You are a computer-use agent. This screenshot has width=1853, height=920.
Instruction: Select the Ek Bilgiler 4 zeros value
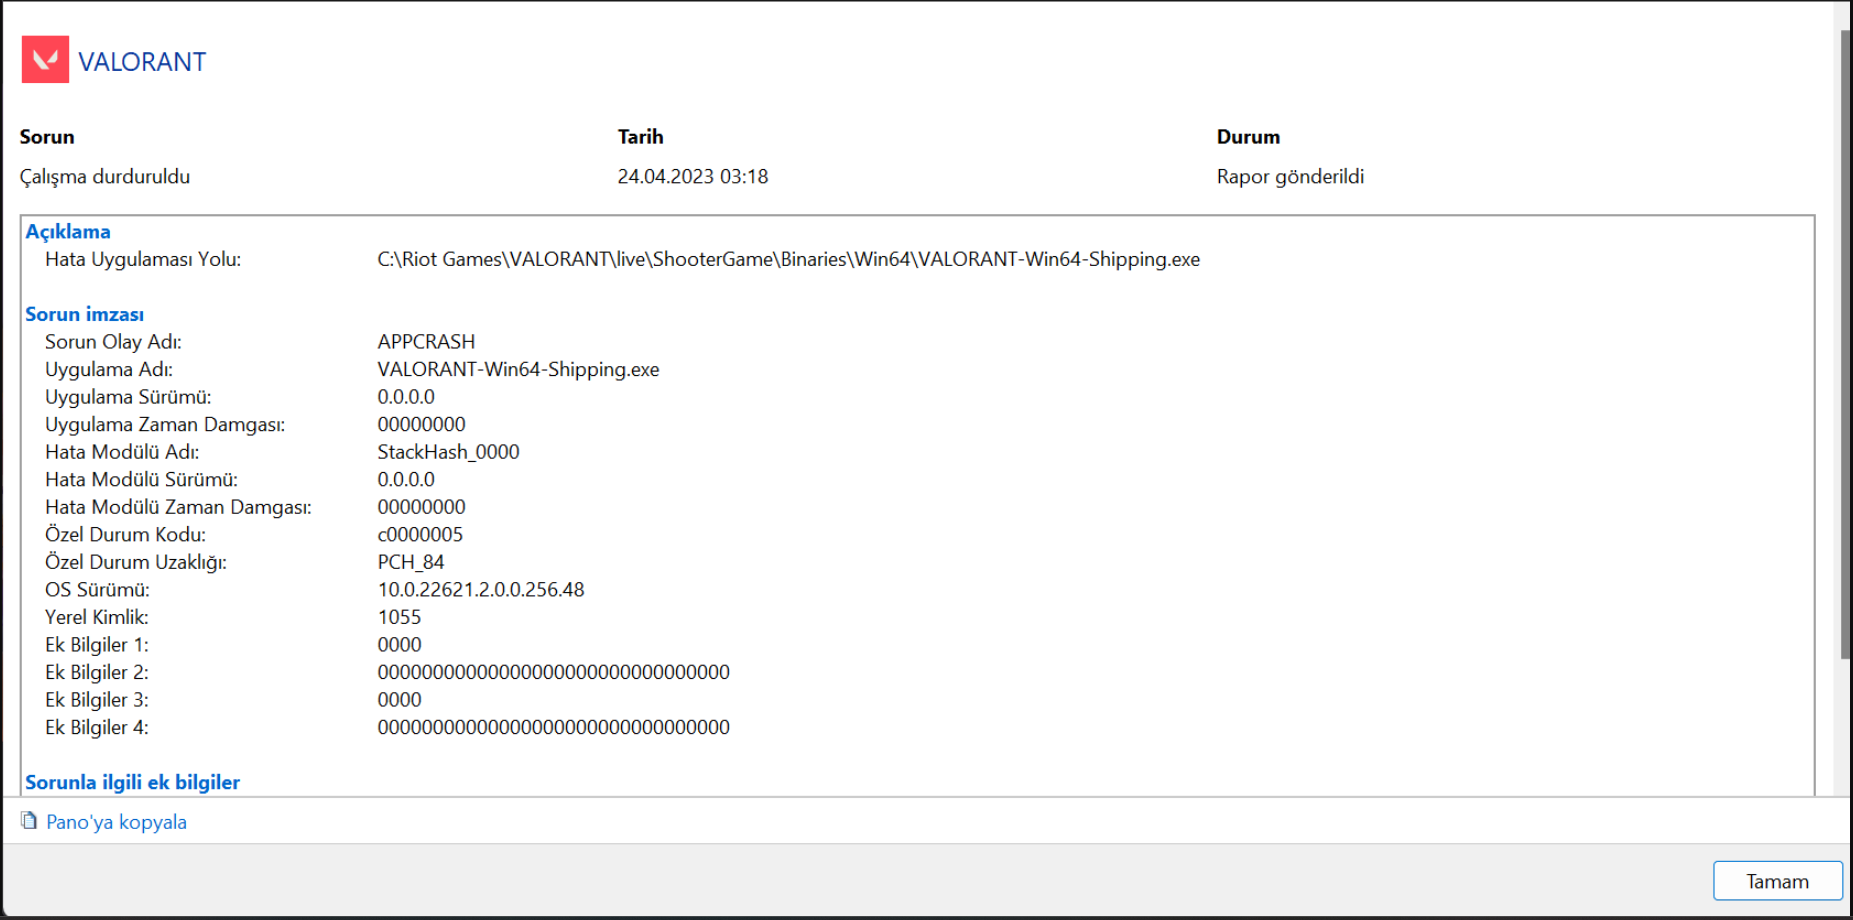pos(554,727)
